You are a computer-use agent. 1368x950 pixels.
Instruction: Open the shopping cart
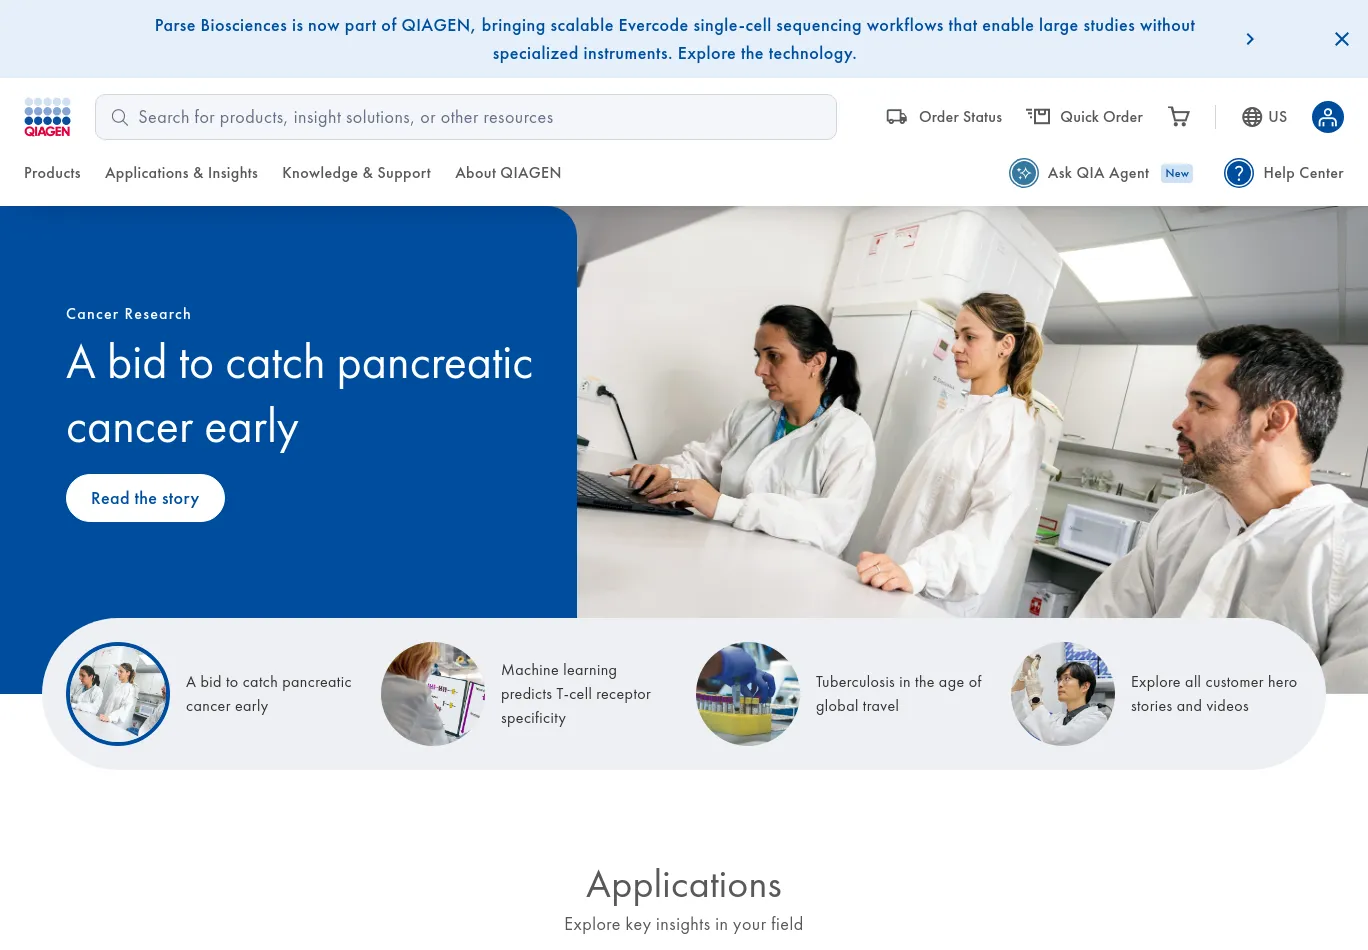click(x=1179, y=117)
